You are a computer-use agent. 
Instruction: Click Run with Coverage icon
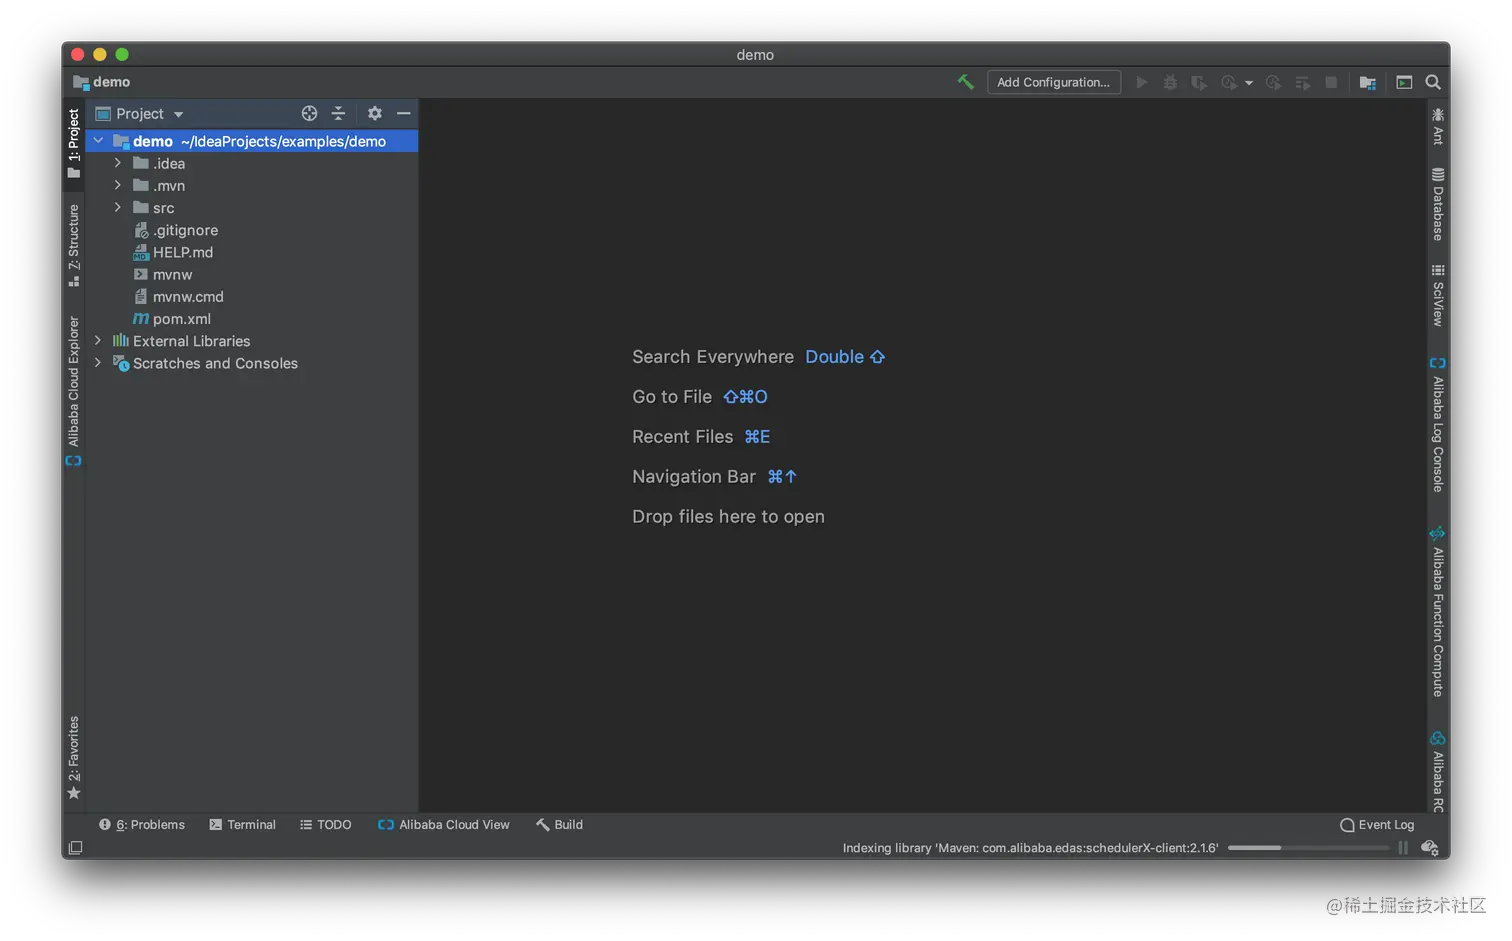(1198, 82)
